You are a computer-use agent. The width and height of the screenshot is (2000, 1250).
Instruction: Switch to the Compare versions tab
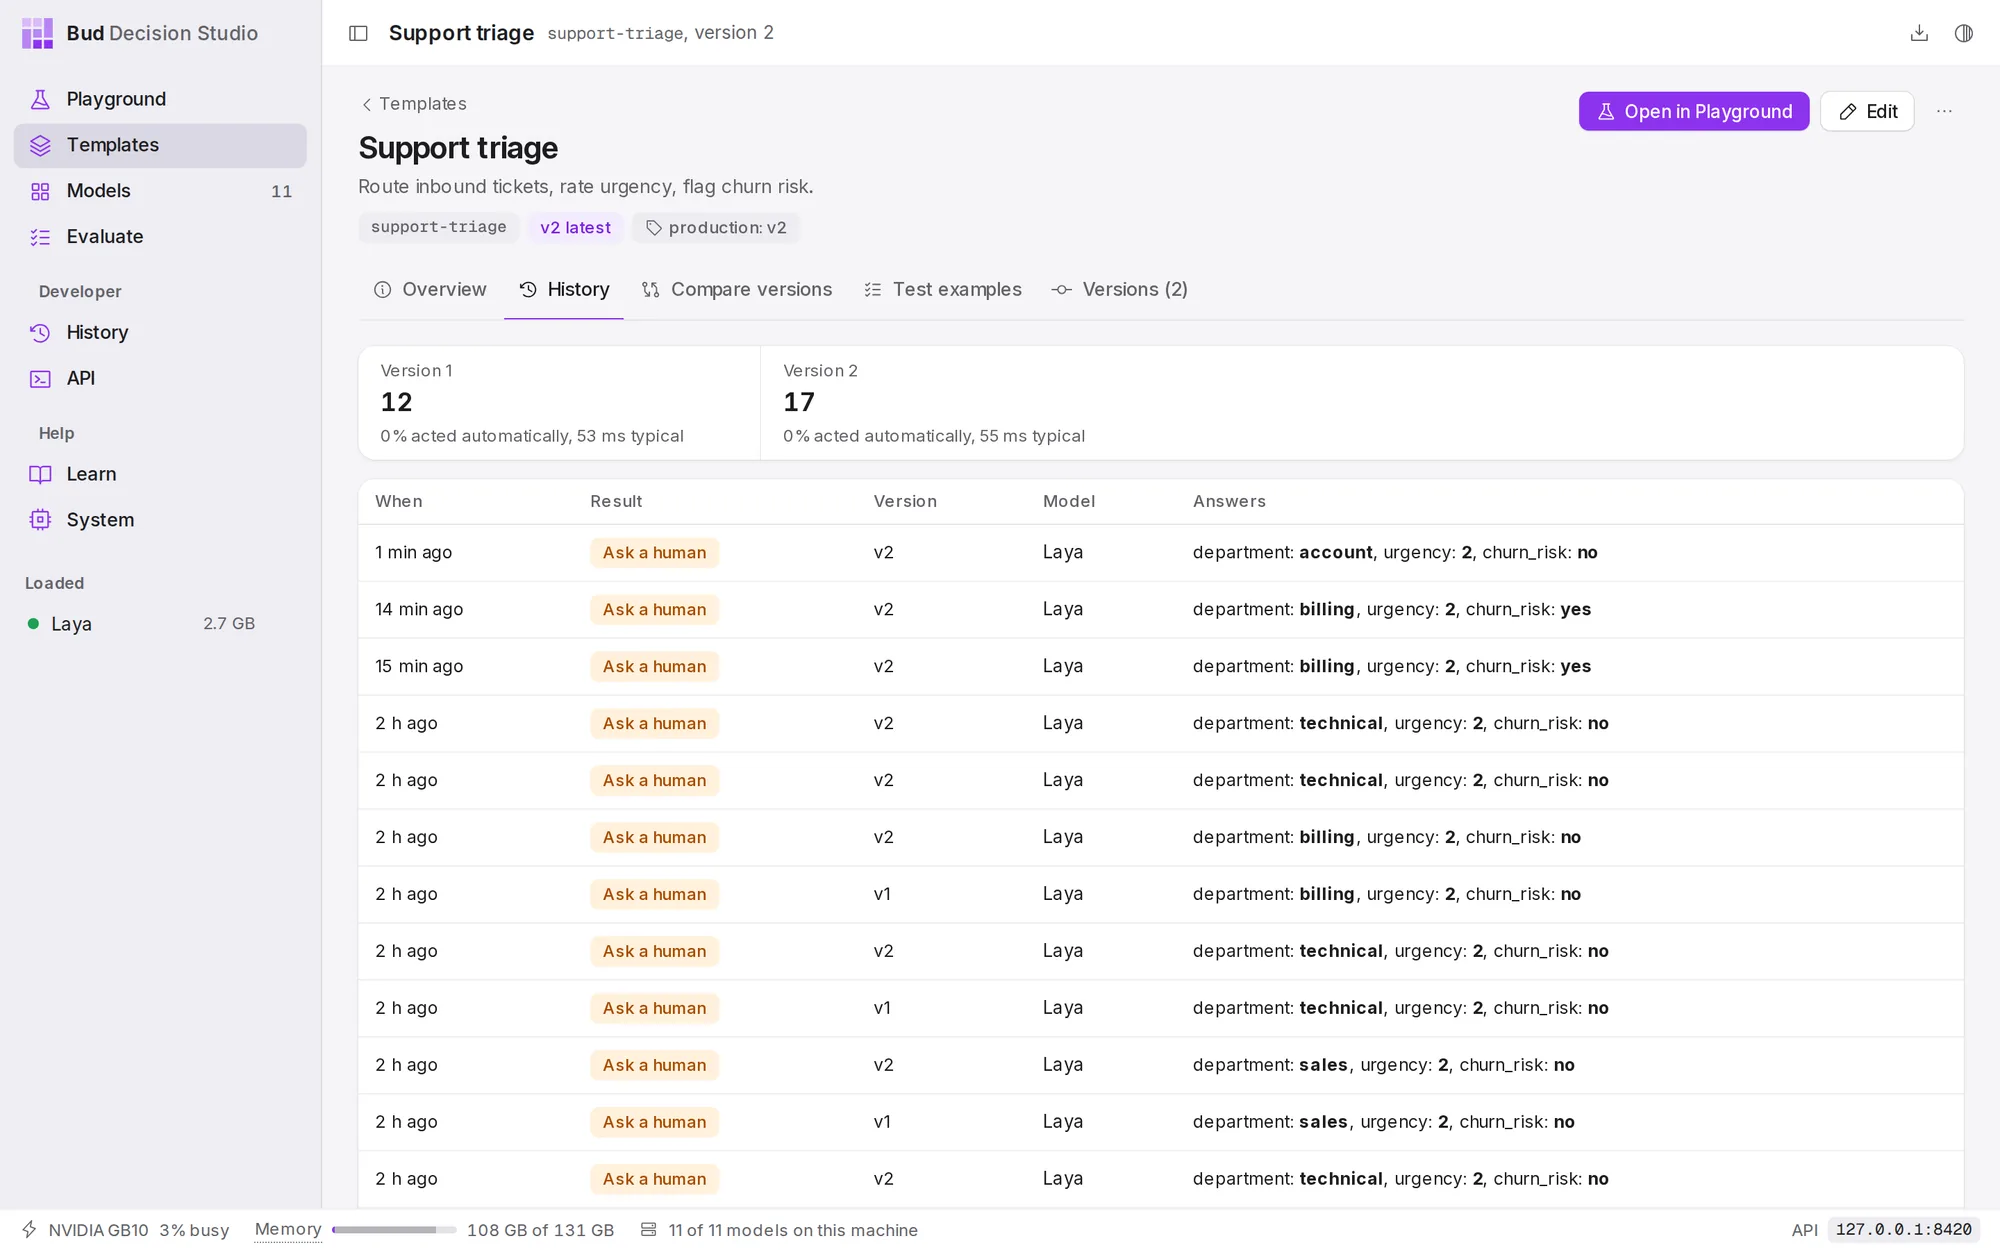(736, 289)
